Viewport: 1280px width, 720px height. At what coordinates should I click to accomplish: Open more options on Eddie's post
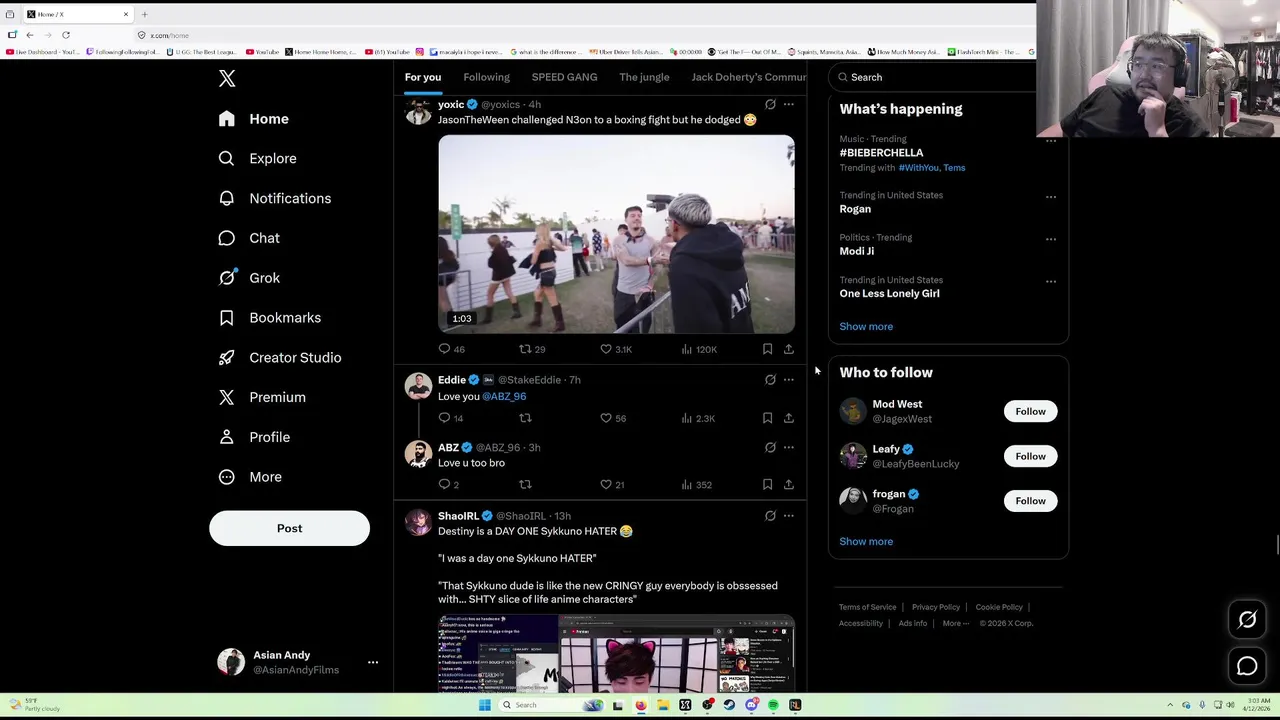pyautogui.click(x=788, y=380)
